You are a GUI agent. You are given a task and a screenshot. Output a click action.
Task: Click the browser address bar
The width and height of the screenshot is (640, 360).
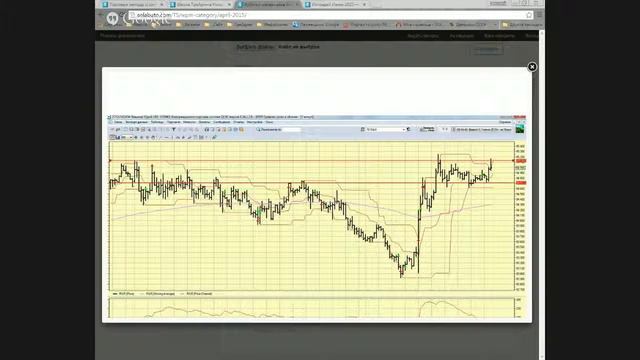pyautogui.click(x=331, y=15)
